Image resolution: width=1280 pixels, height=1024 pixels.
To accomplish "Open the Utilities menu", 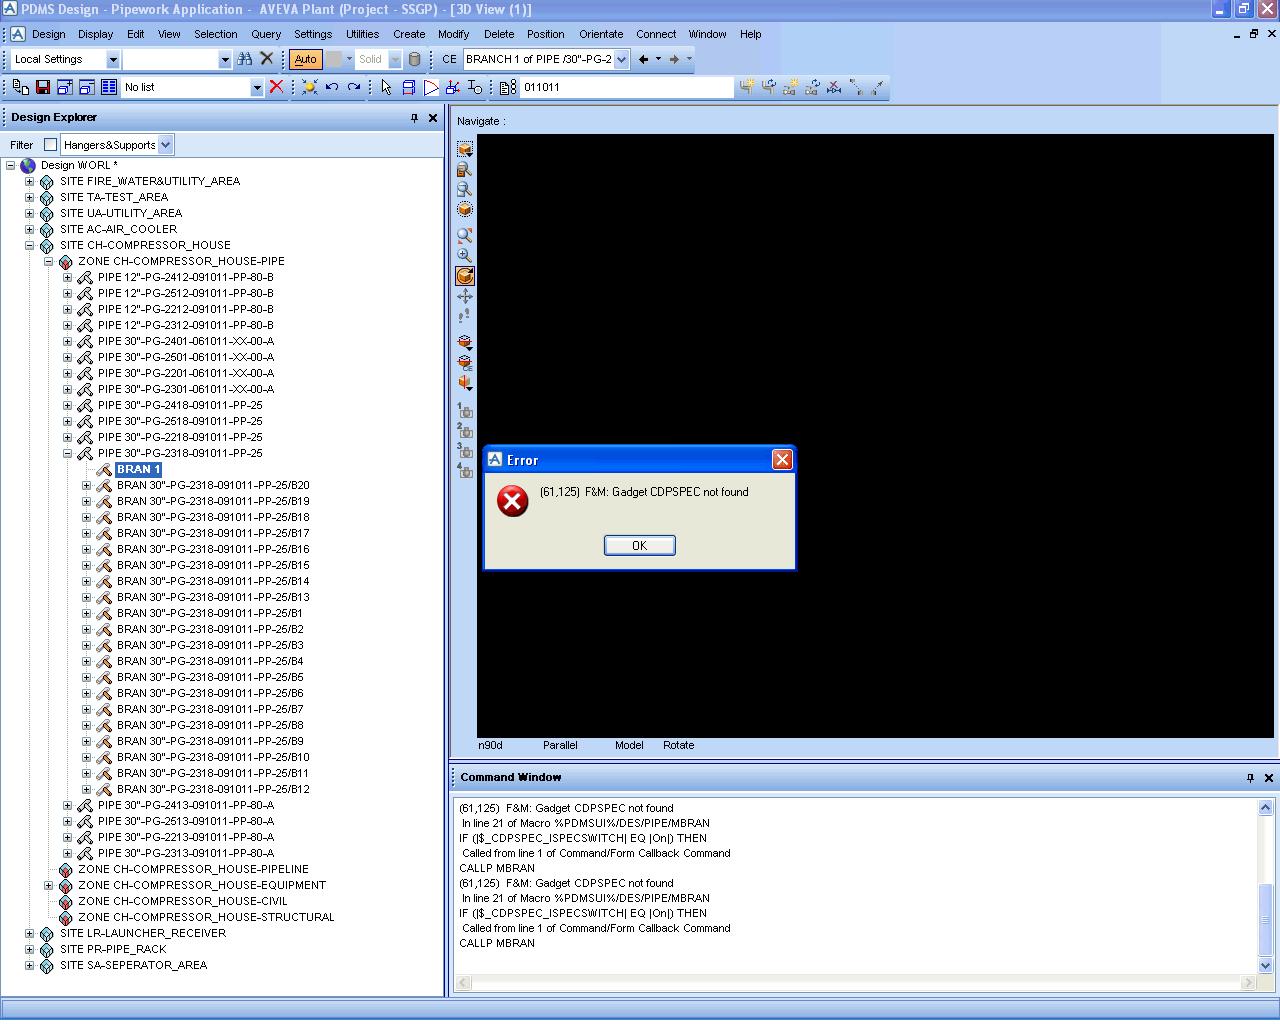I will (362, 34).
